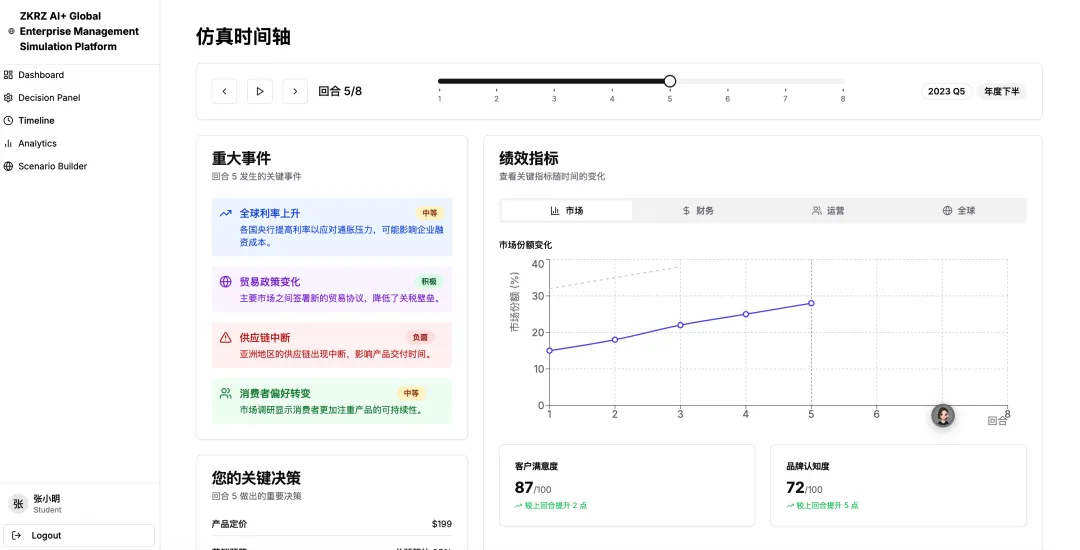Click the 张 user avatar in sidebar
The image size is (1080, 550).
19,504
